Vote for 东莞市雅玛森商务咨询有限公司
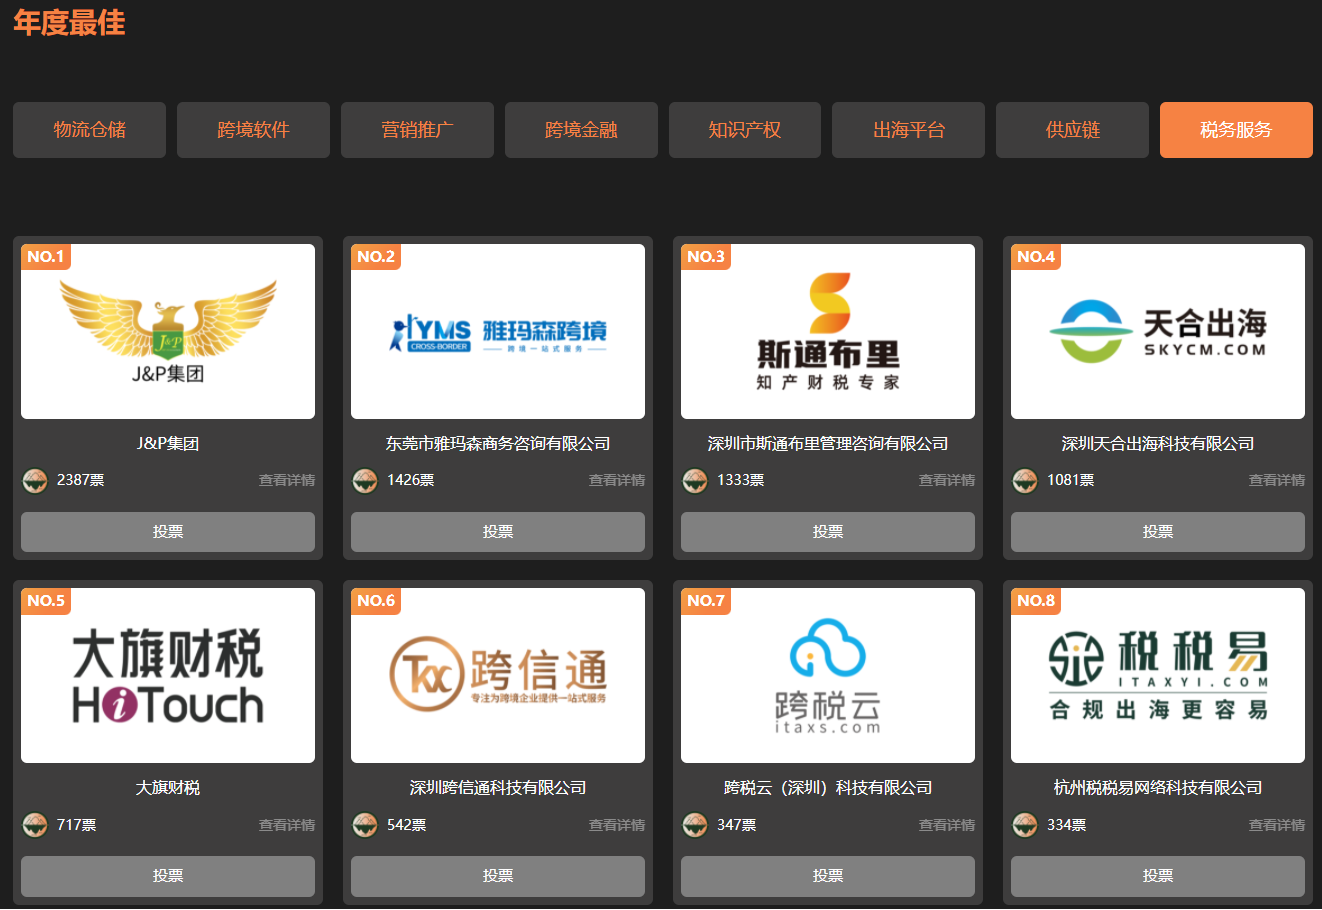 pos(498,532)
